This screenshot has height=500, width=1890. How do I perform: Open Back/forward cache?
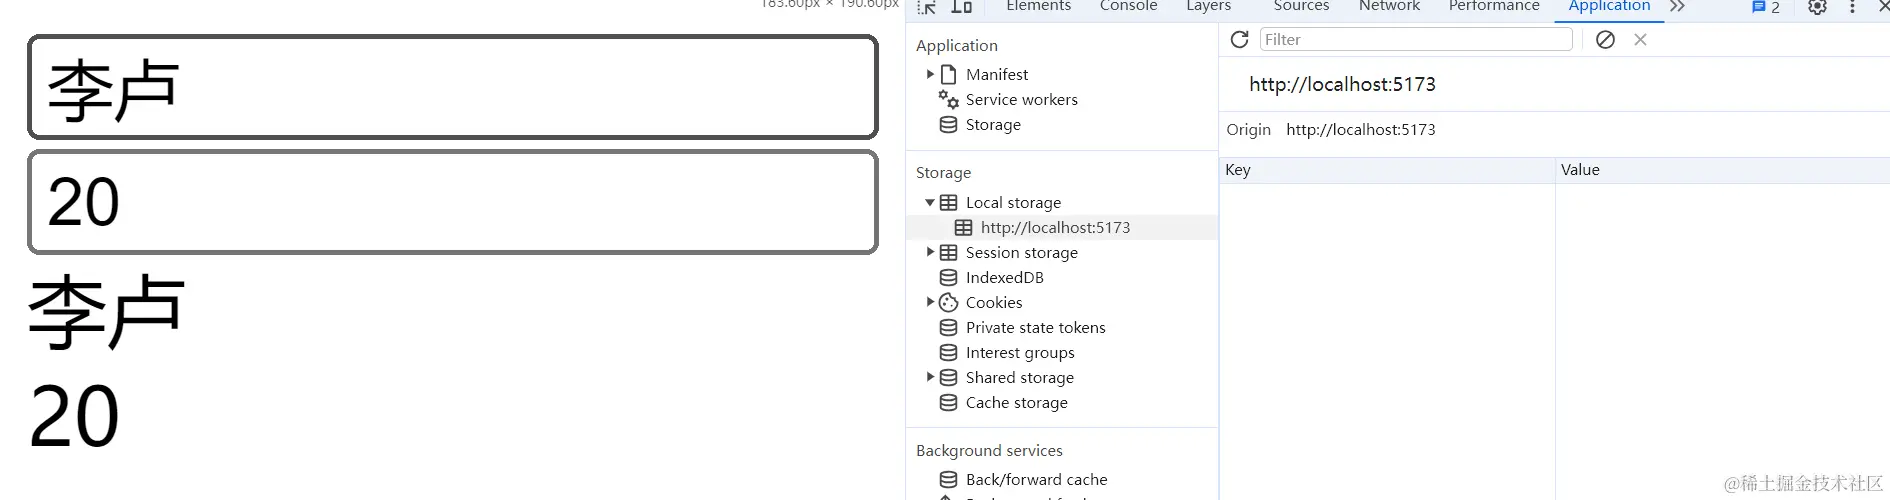(x=1036, y=479)
